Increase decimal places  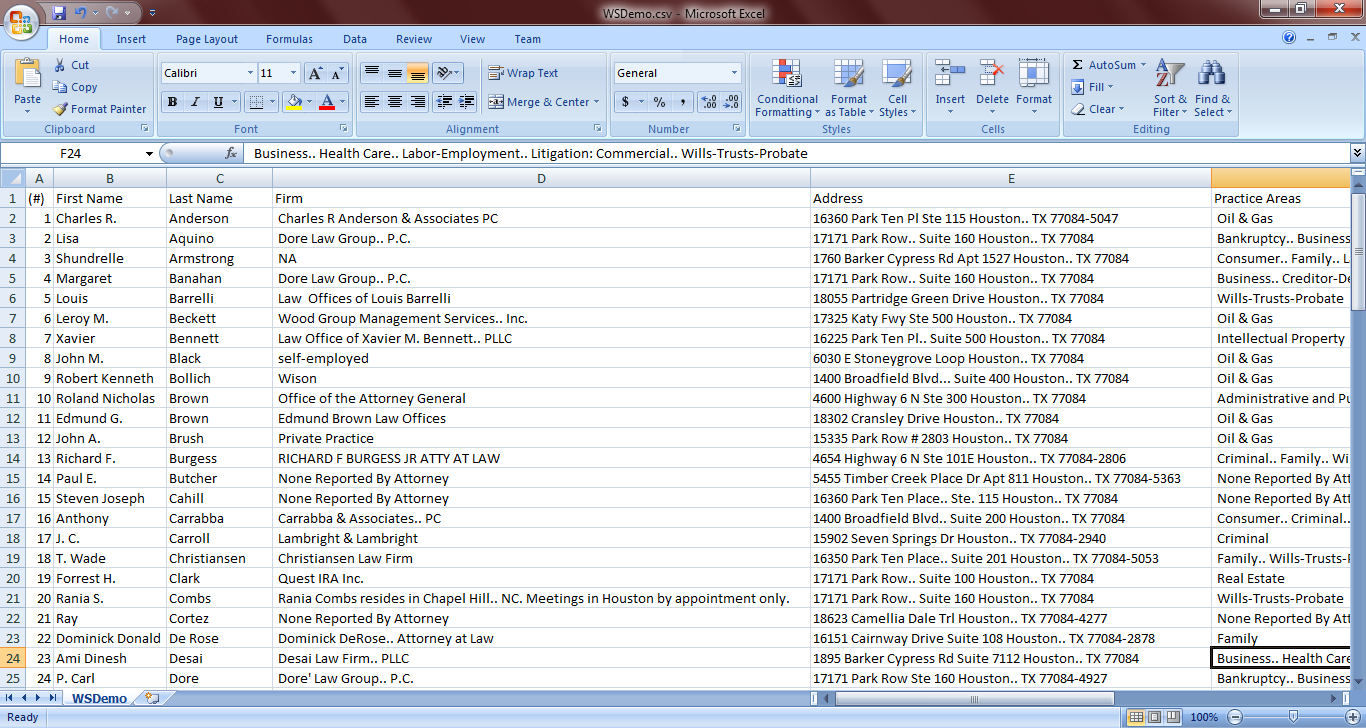coord(709,102)
